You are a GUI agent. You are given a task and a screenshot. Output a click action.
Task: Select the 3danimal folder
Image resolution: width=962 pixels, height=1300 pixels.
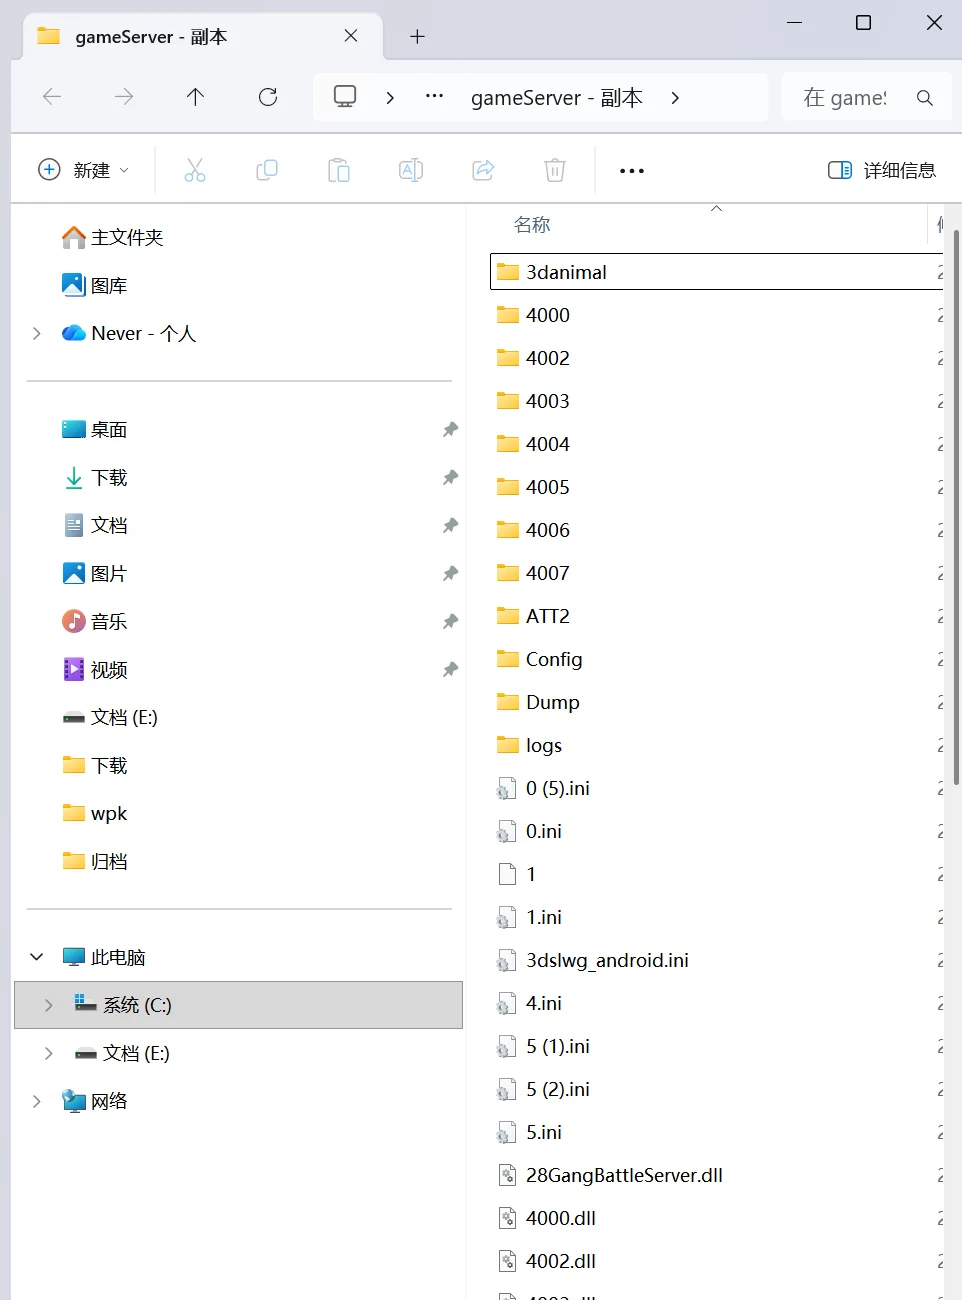[716, 272]
